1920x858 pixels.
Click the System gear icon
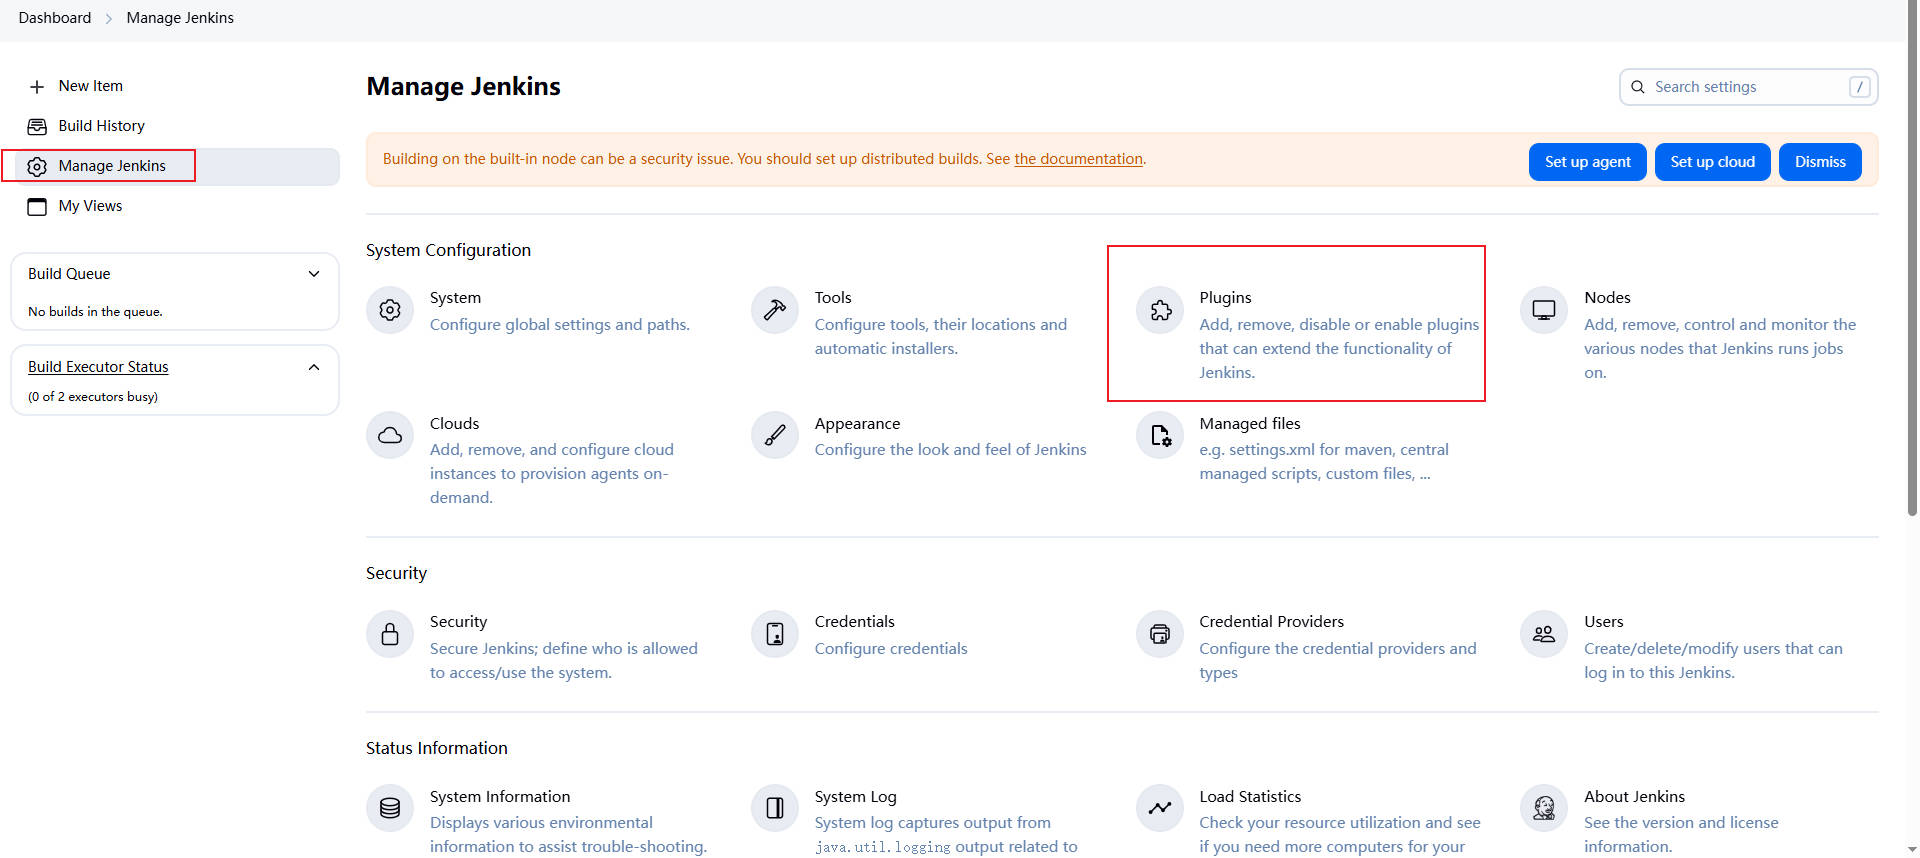pyautogui.click(x=390, y=310)
